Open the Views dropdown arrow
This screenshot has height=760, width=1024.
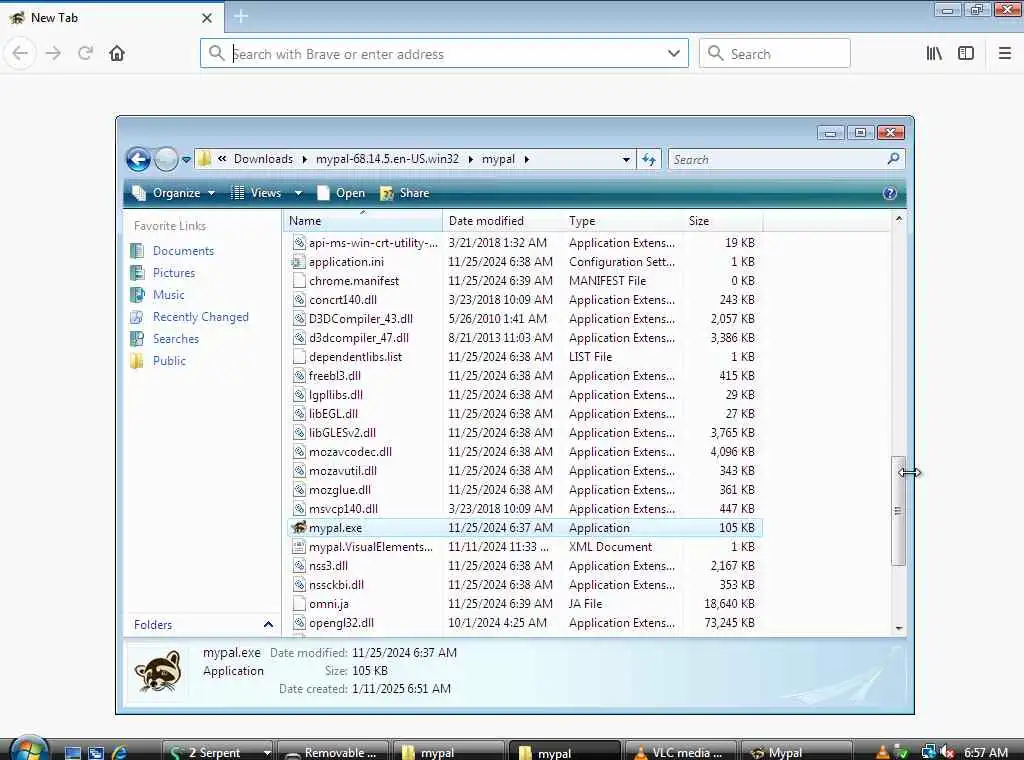click(x=298, y=193)
